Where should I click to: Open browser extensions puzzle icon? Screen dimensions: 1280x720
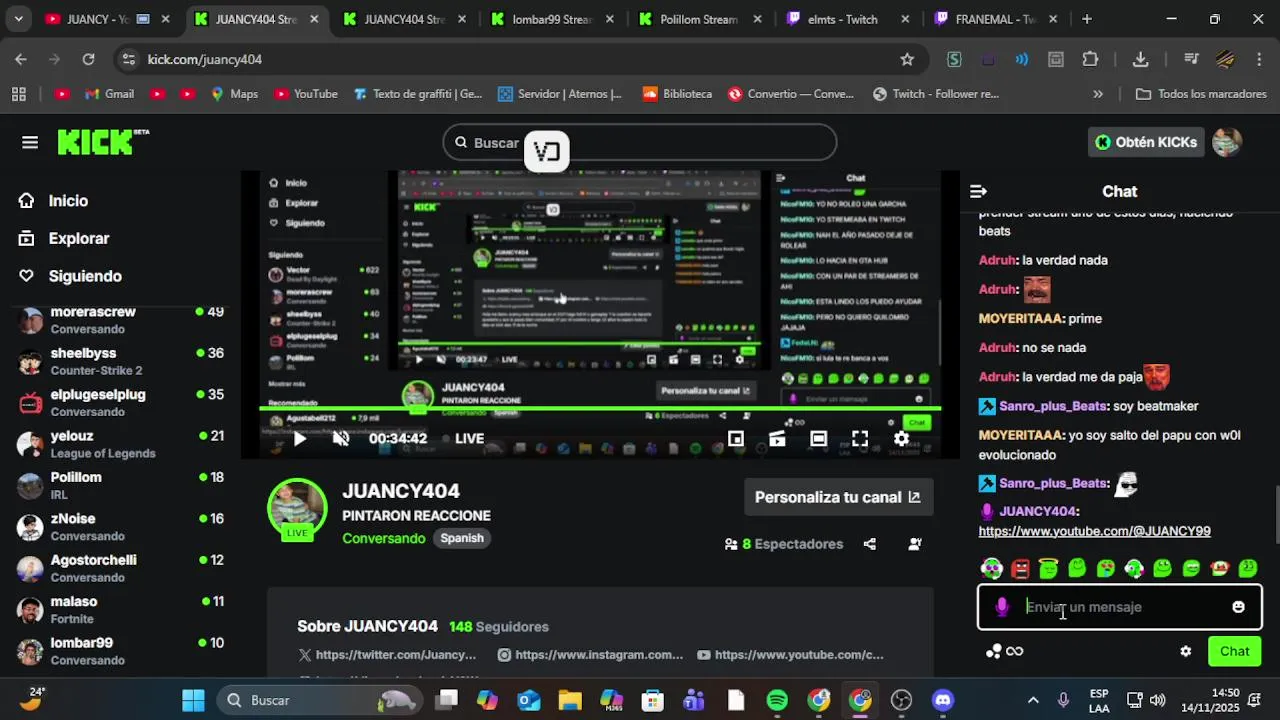click(x=1090, y=59)
